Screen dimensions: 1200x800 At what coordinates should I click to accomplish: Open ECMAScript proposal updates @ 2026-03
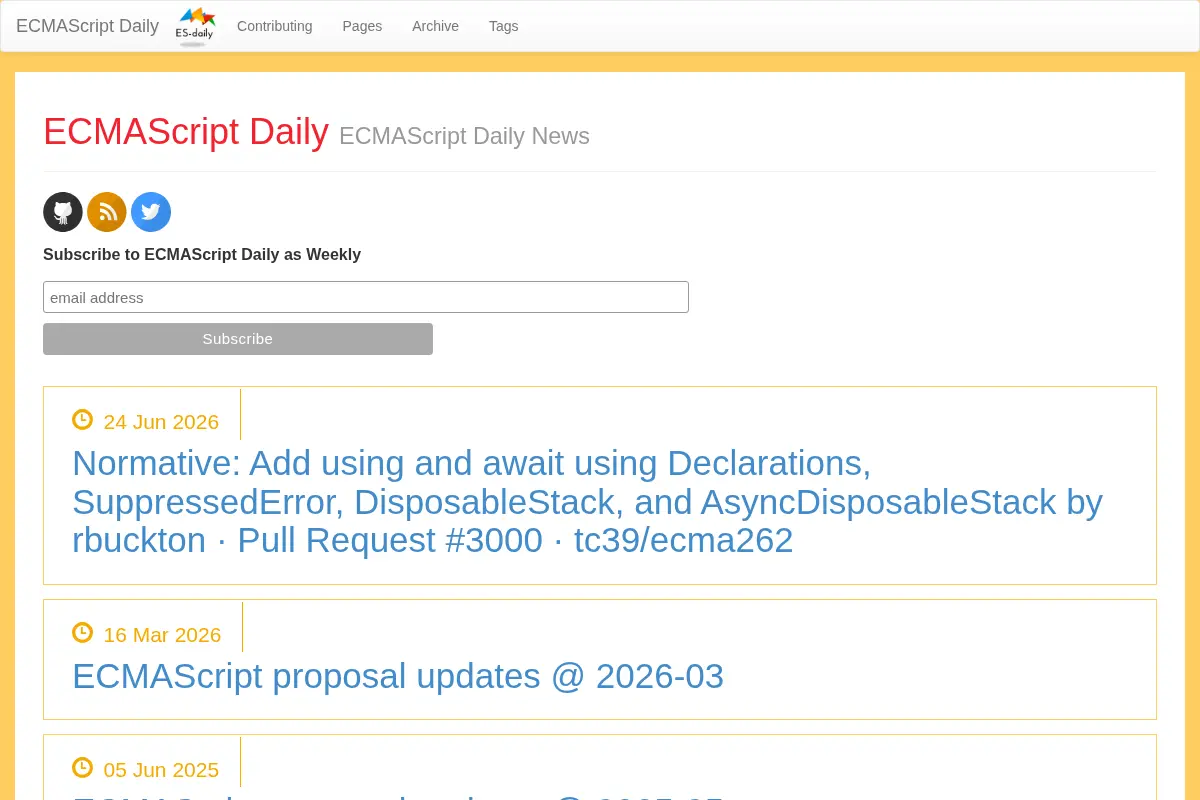click(x=398, y=676)
